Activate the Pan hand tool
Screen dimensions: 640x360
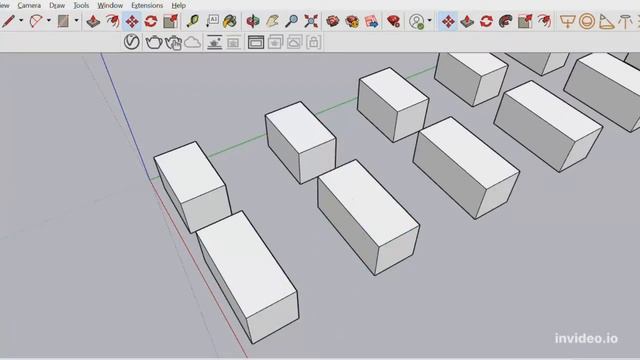272,21
